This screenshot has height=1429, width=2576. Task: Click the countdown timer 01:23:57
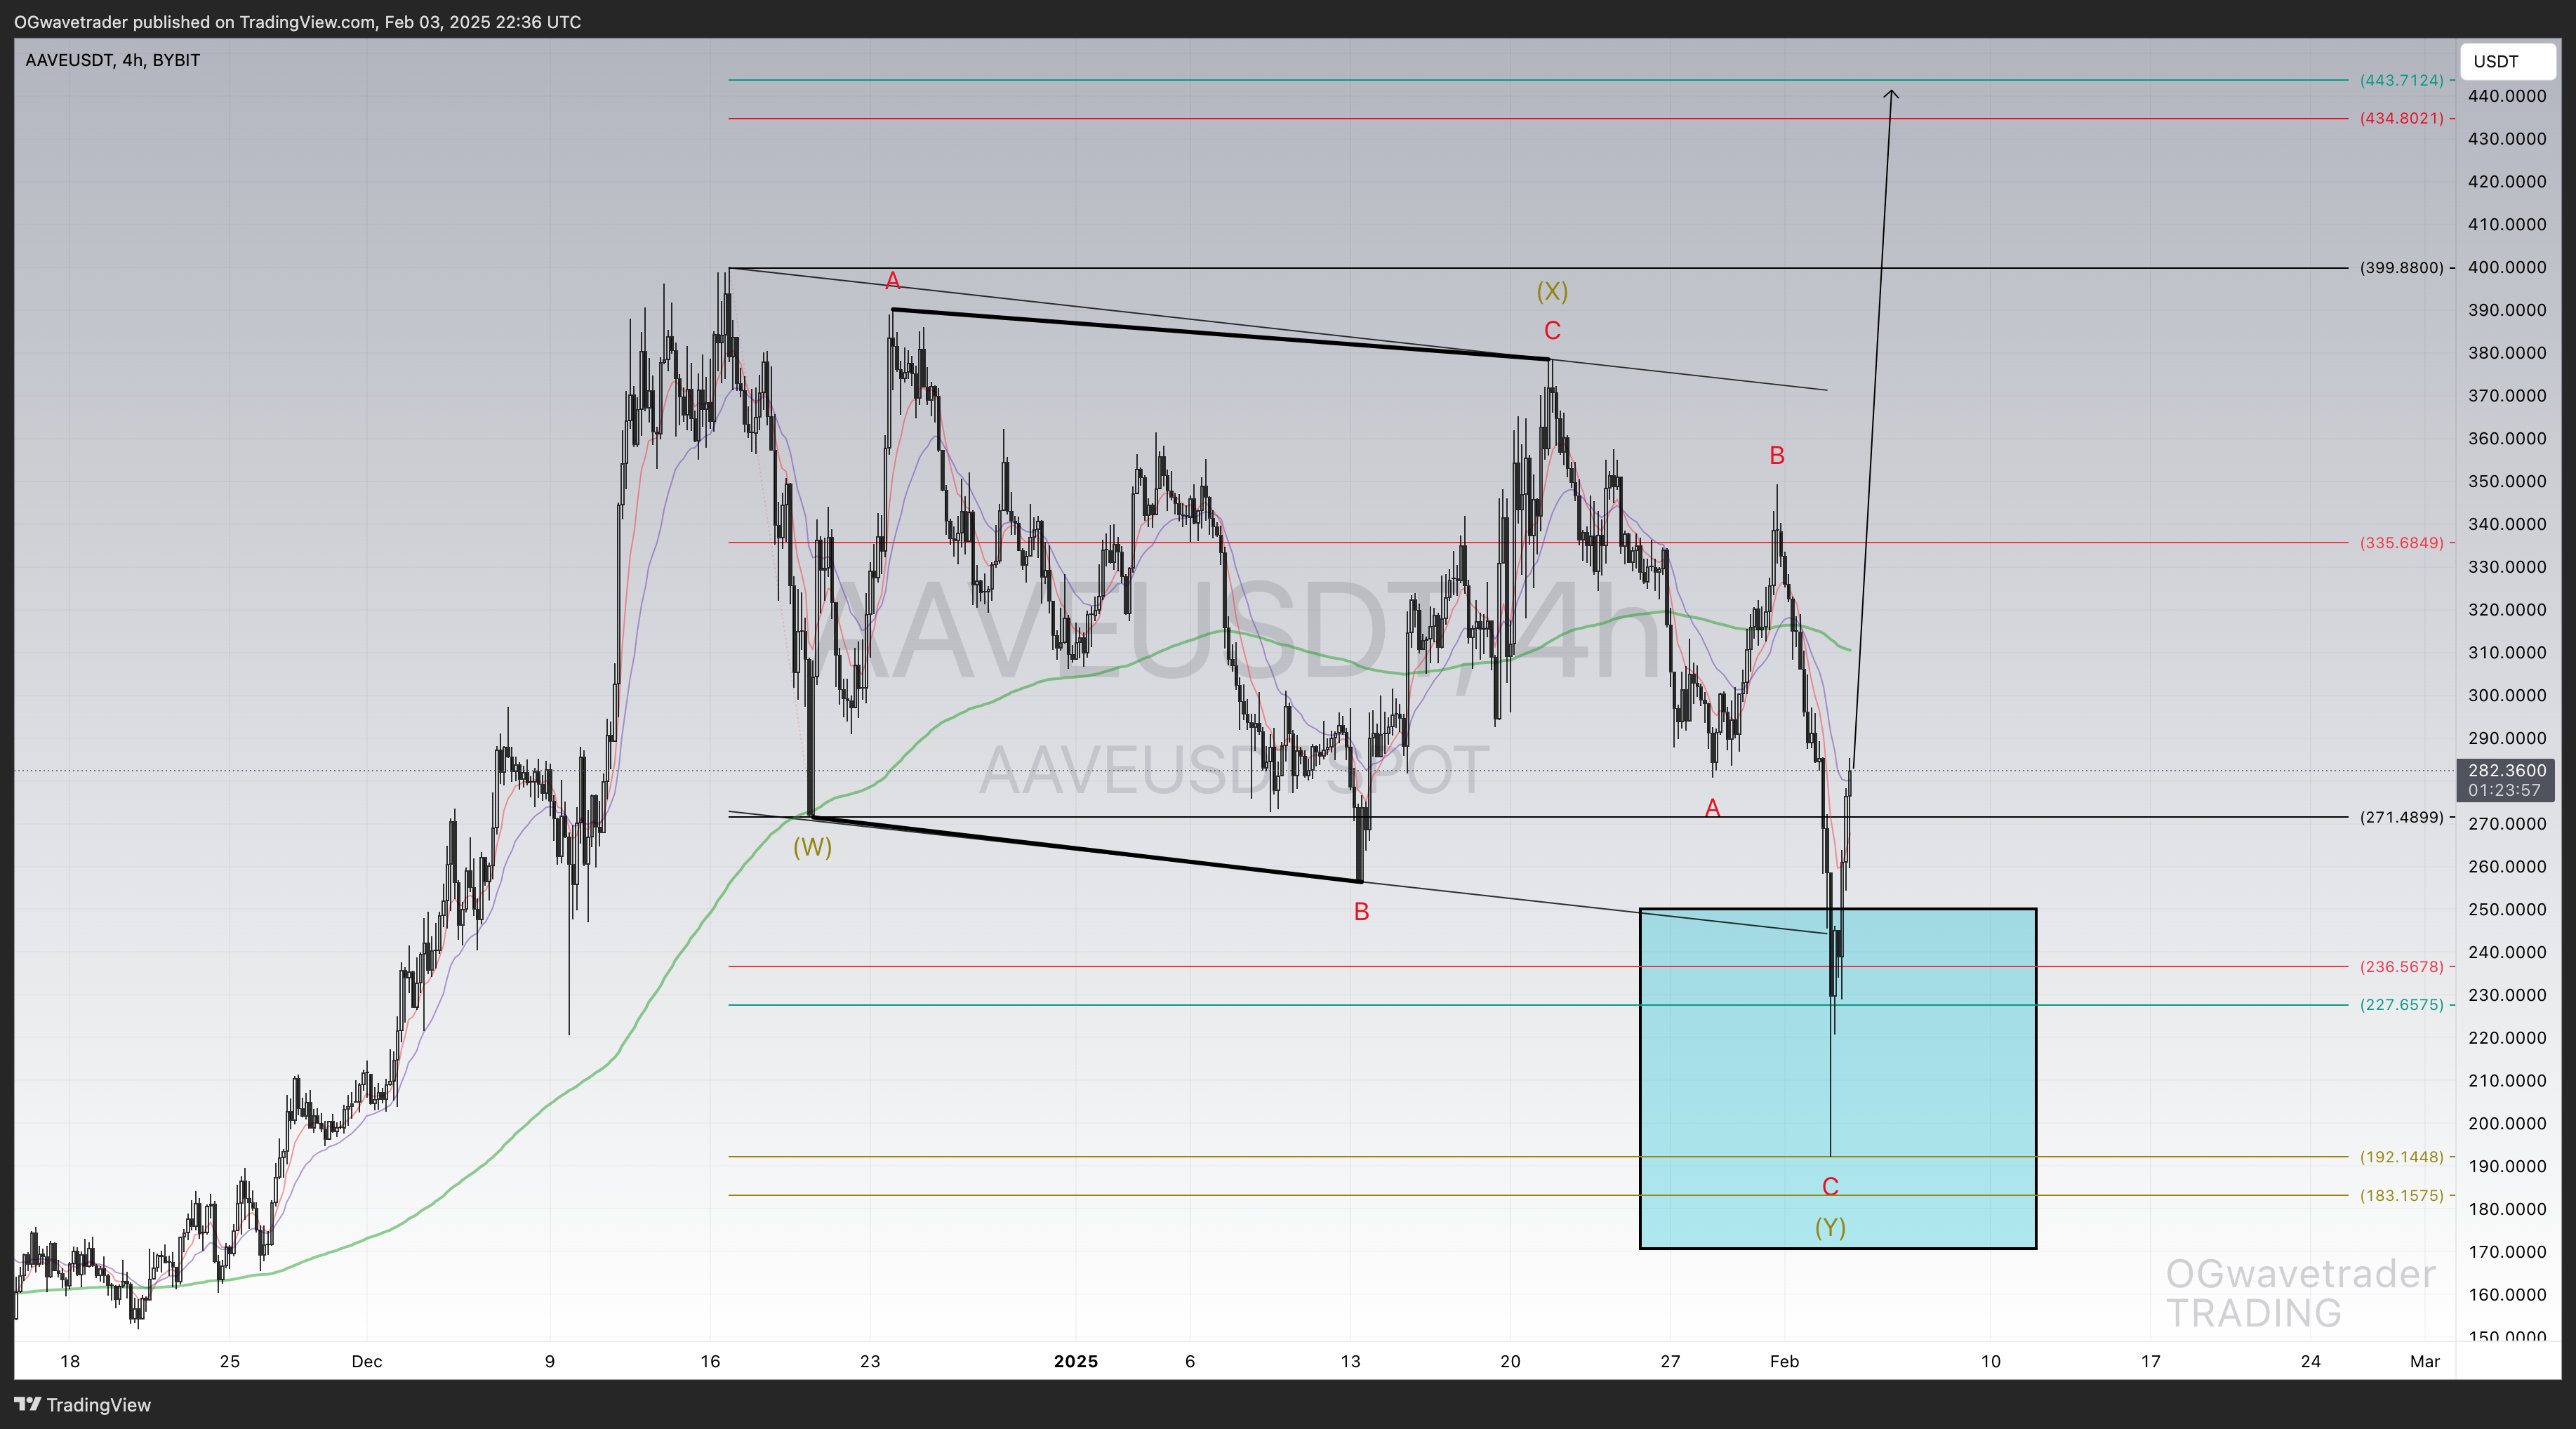coord(2504,790)
